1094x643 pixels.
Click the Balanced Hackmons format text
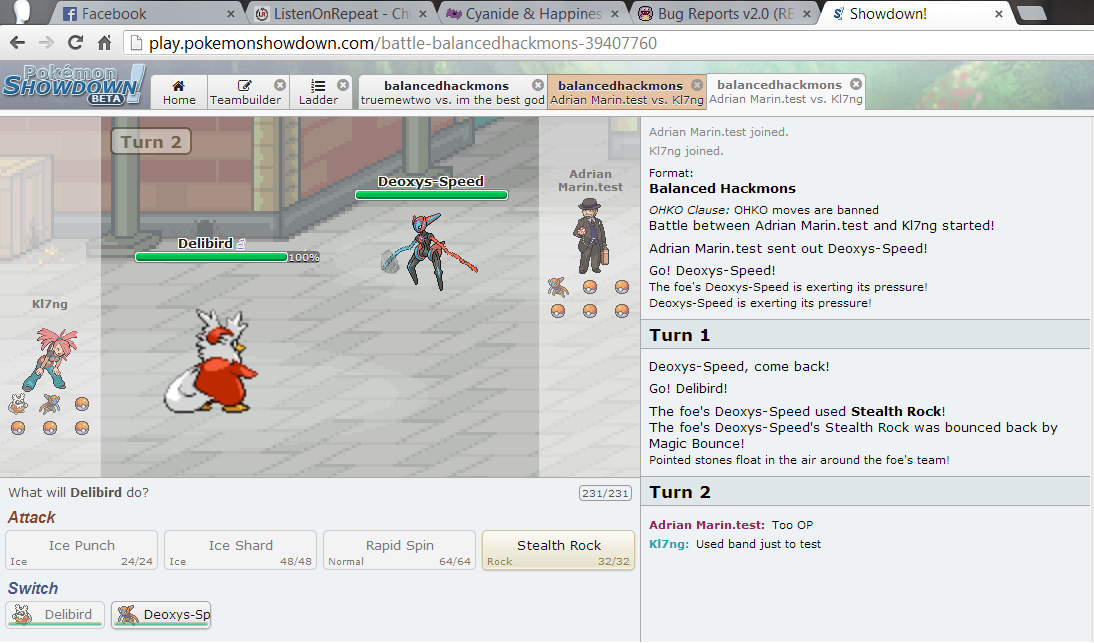(x=722, y=188)
